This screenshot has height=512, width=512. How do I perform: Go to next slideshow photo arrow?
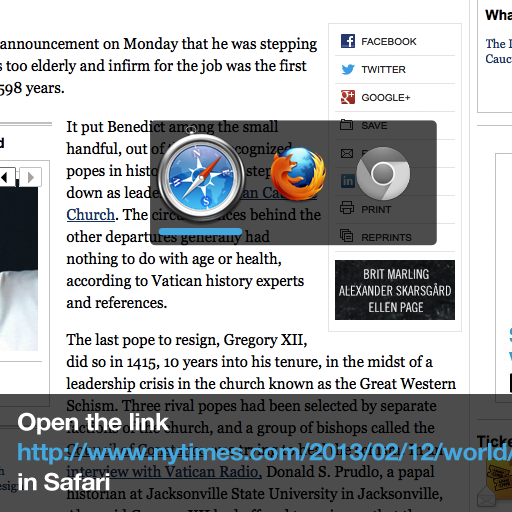(31, 177)
